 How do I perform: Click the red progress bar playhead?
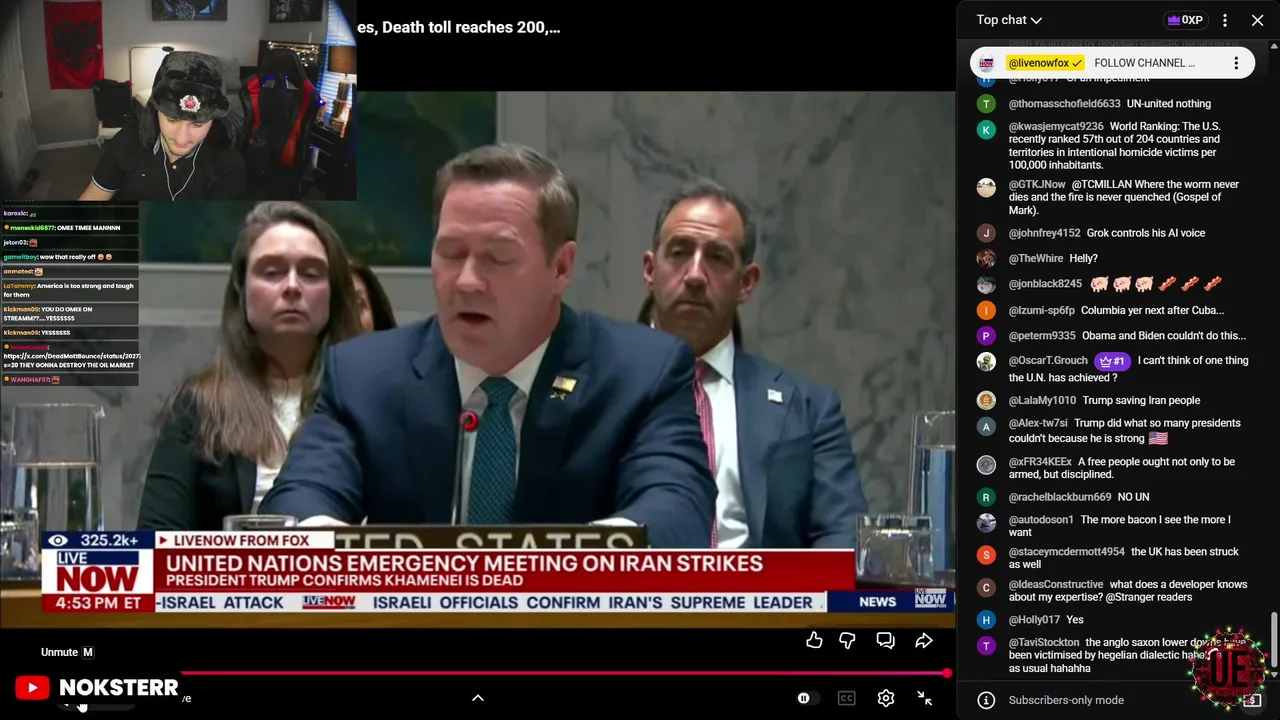click(x=947, y=673)
